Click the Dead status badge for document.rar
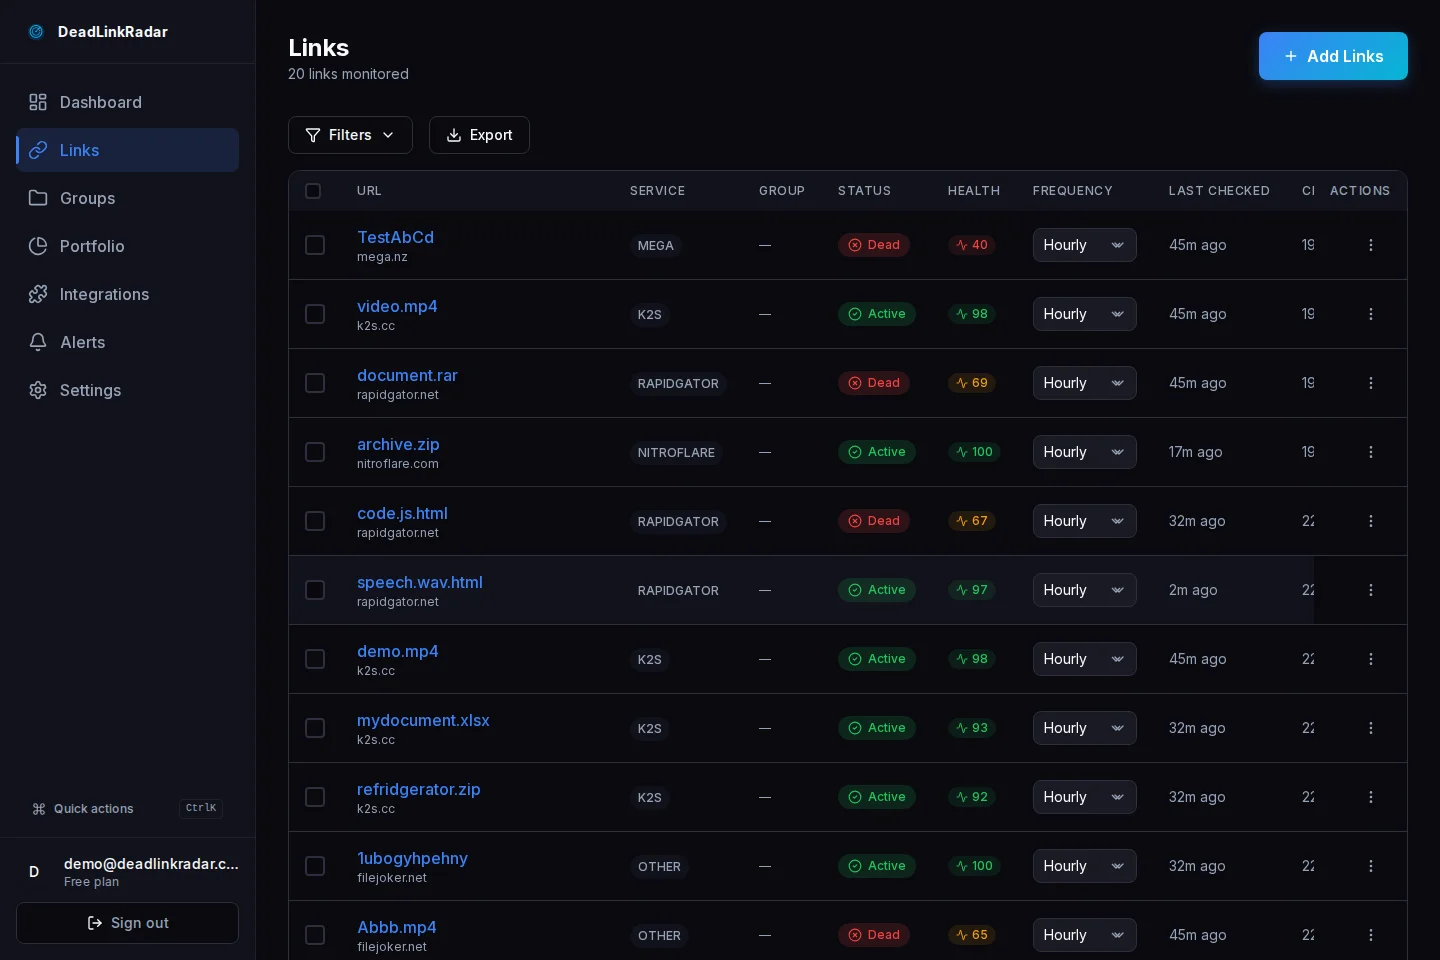This screenshot has height=960, width=1440. [x=873, y=383]
